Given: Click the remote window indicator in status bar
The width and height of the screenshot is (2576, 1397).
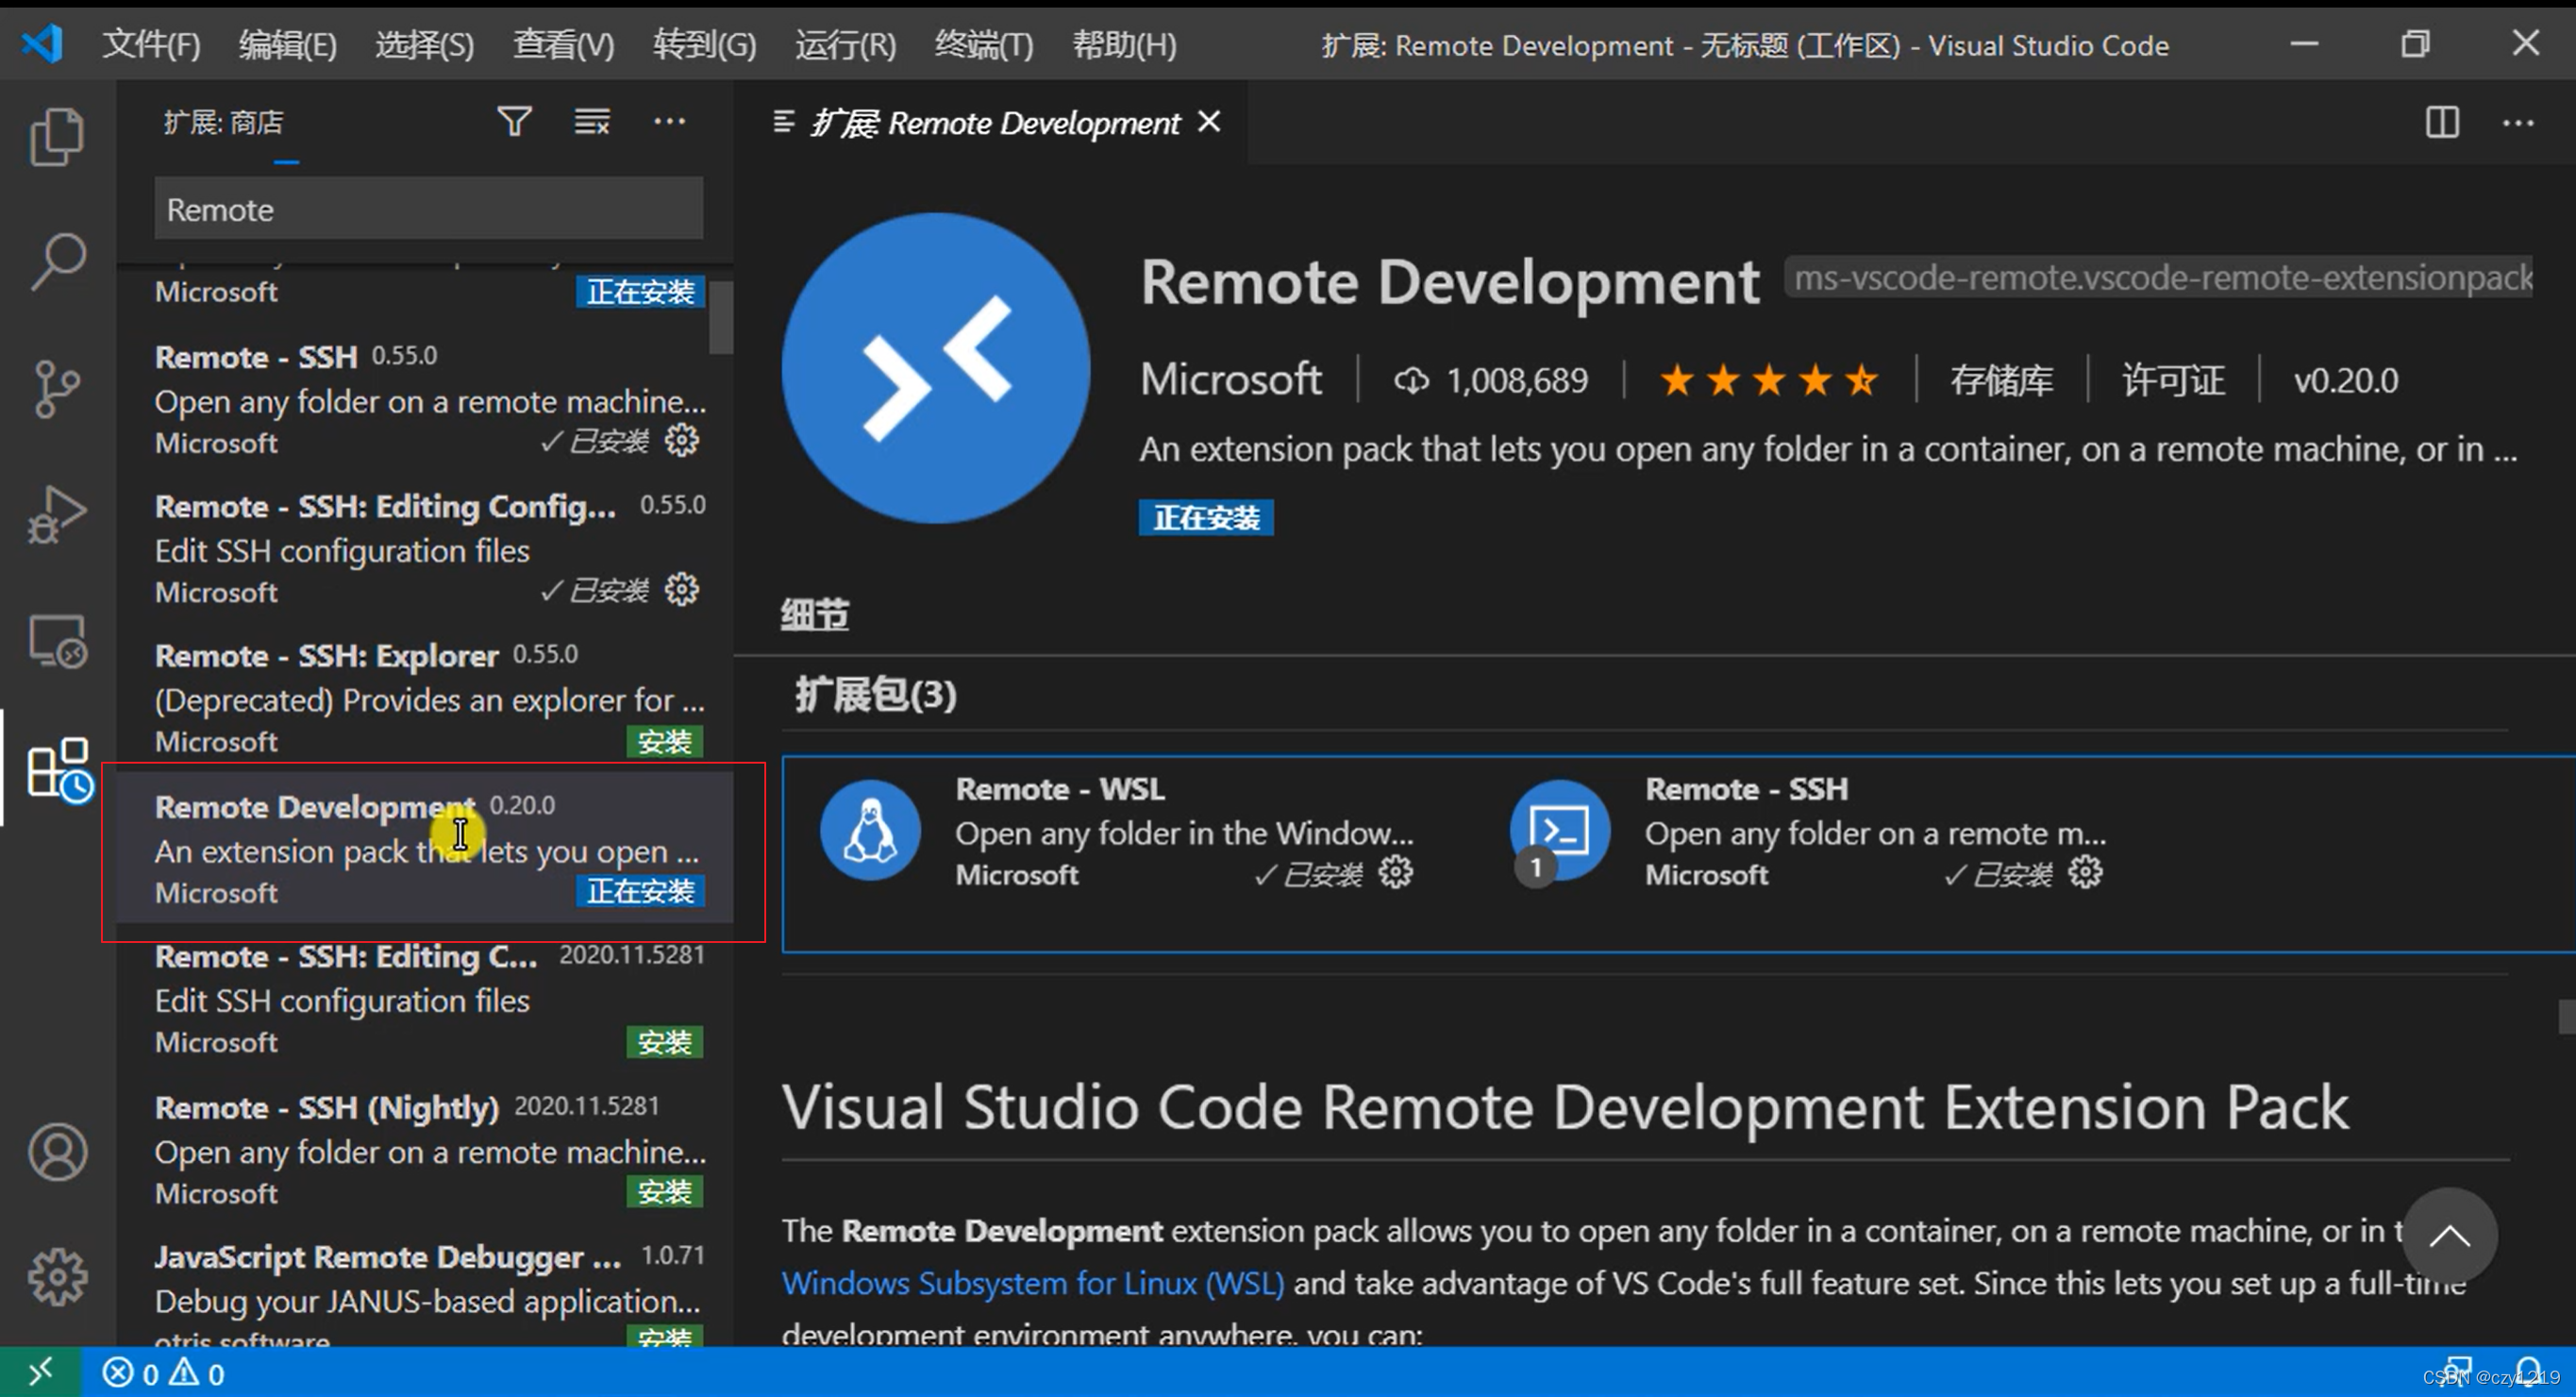Looking at the screenshot, I should point(40,1373).
